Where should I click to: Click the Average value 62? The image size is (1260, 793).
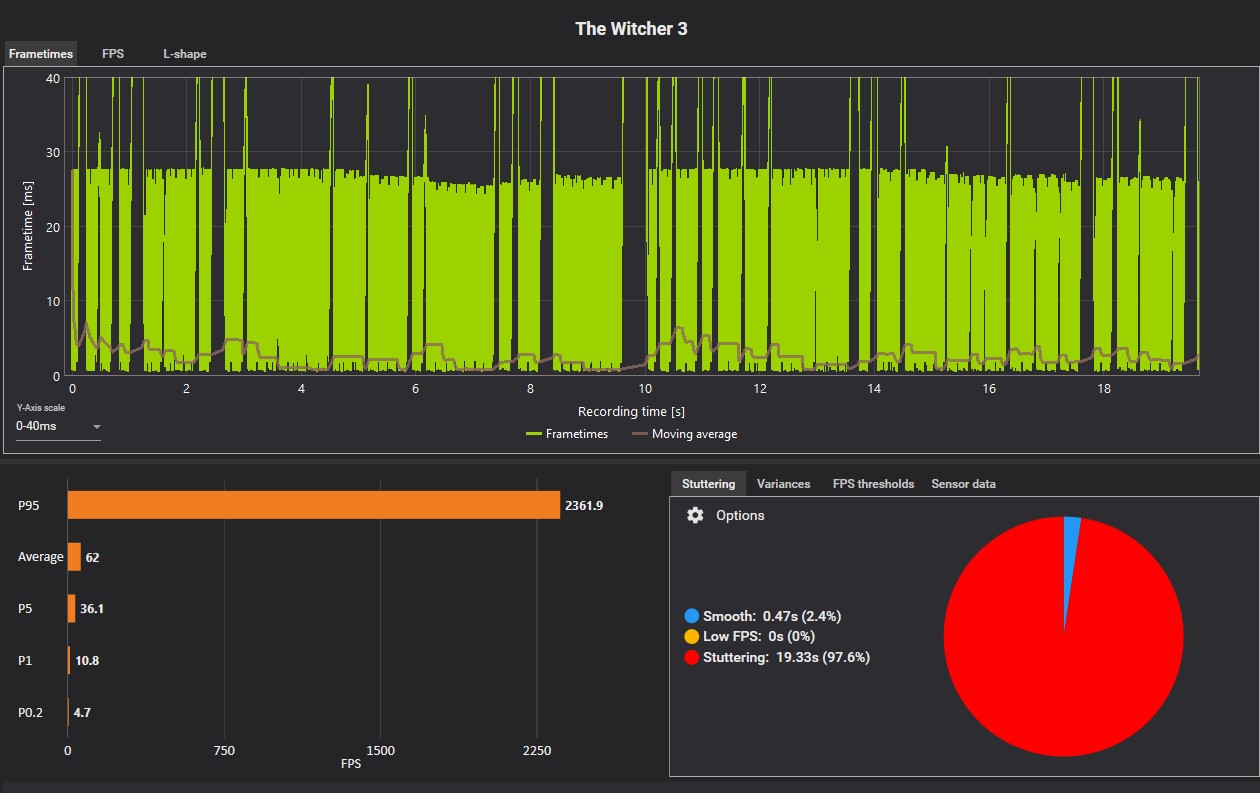click(x=92, y=558)
